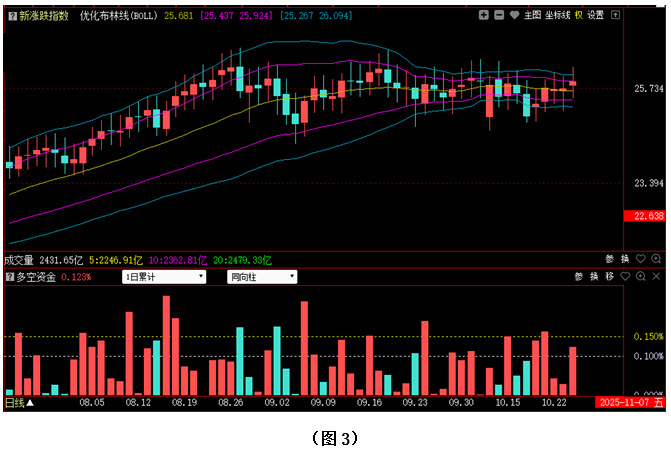Toggle 换 in the 成交量 row
Screen dimensions: 671x458
625,259
